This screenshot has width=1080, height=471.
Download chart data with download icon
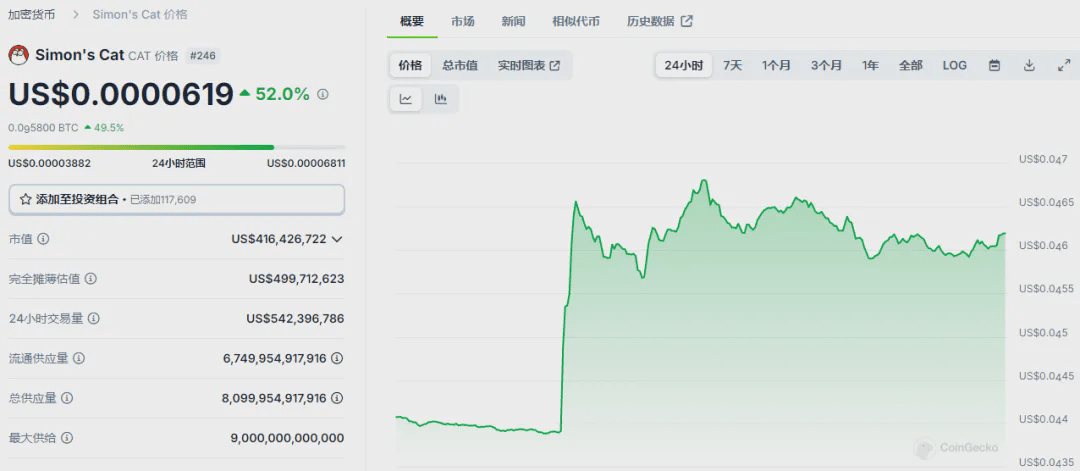1029,65
